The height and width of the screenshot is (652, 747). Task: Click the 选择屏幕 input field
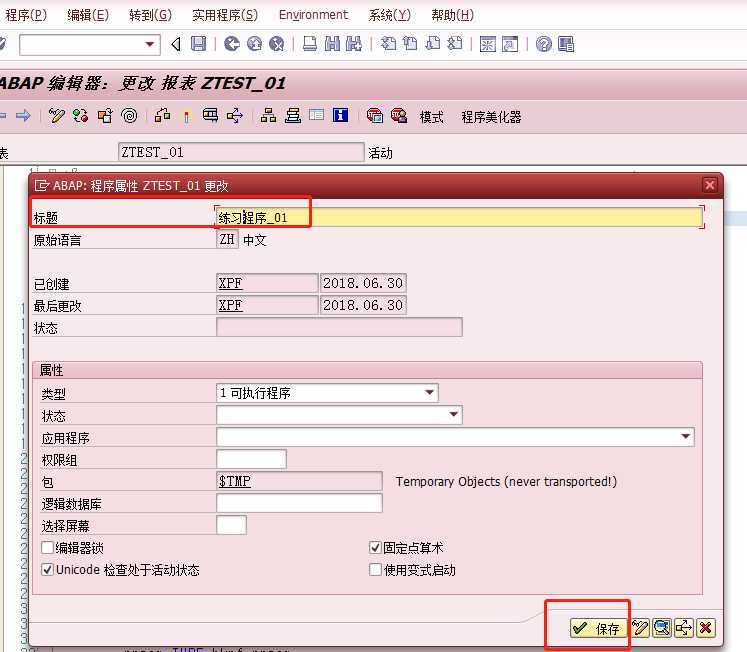[x=232, y=525]
